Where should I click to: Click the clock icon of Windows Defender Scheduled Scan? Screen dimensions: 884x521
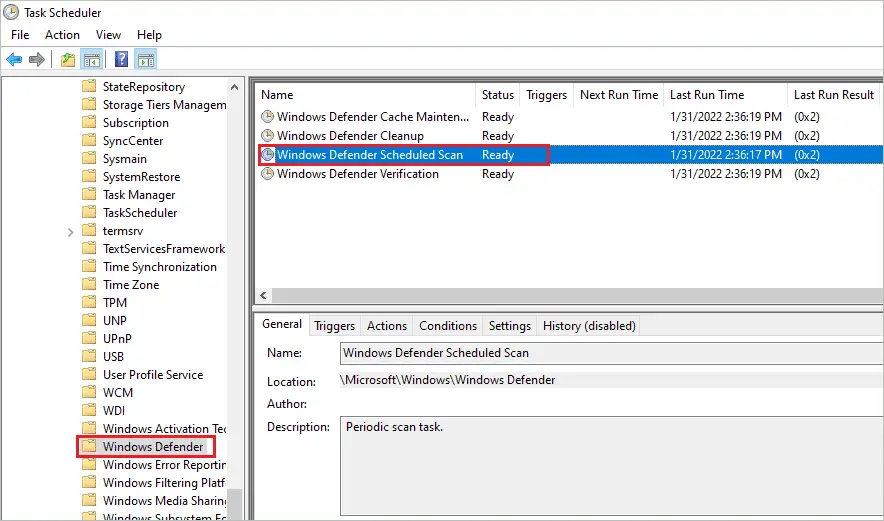click(267, 154)
